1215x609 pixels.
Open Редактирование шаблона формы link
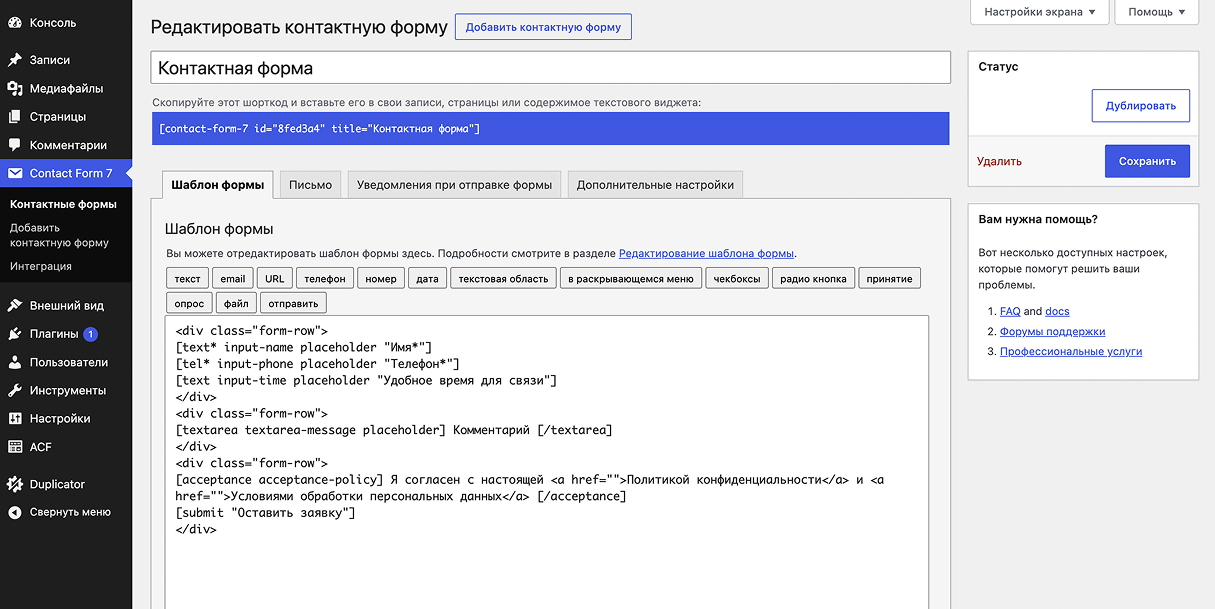(707, 254)
